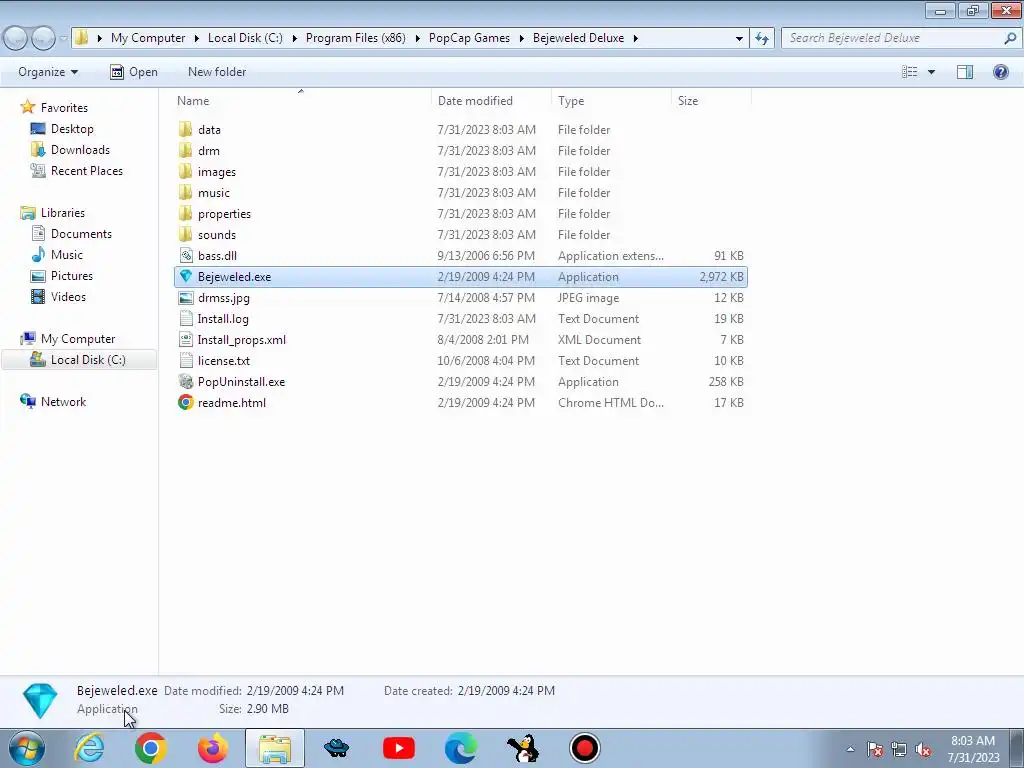Sort by the Name column header

302,101
